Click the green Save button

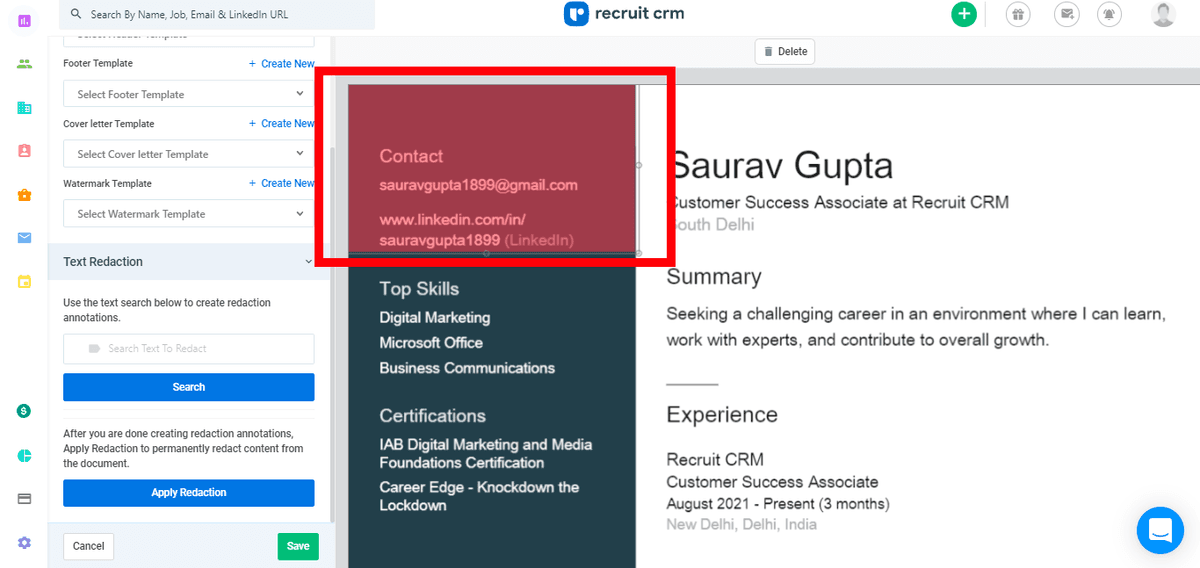tap(298, 546)
